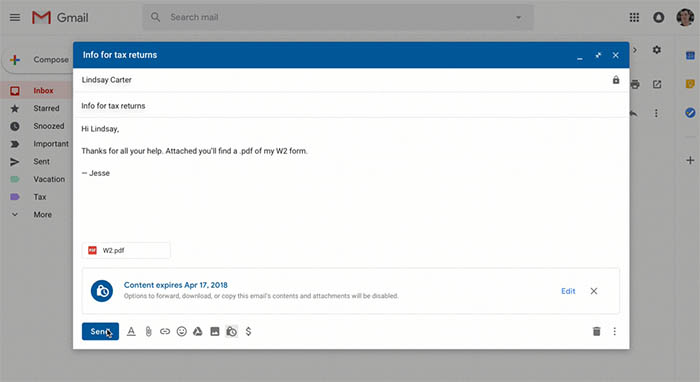This screenshot has height=382, width=700.
Task: Open the account profile picture
Action: (685, 17)
